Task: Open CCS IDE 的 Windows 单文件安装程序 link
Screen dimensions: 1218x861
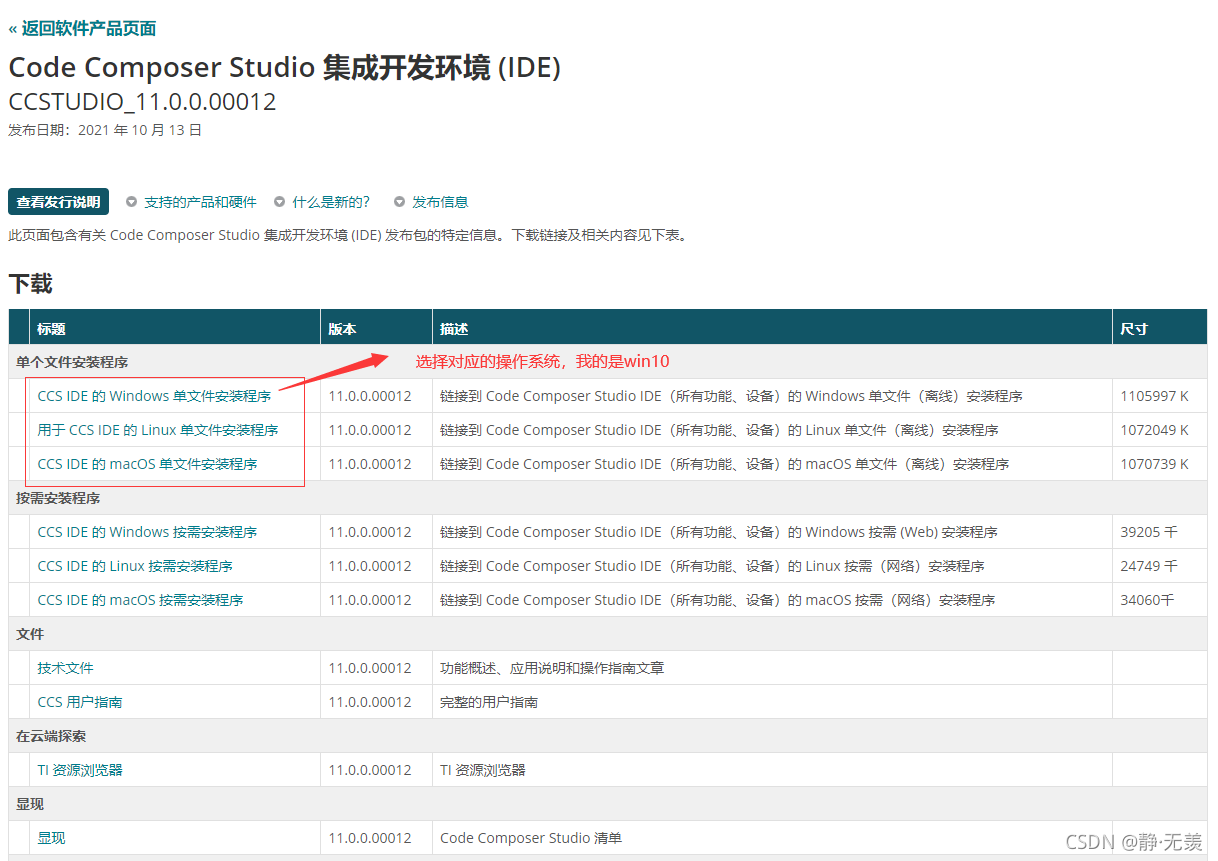Action: click(x=154, y=396)
